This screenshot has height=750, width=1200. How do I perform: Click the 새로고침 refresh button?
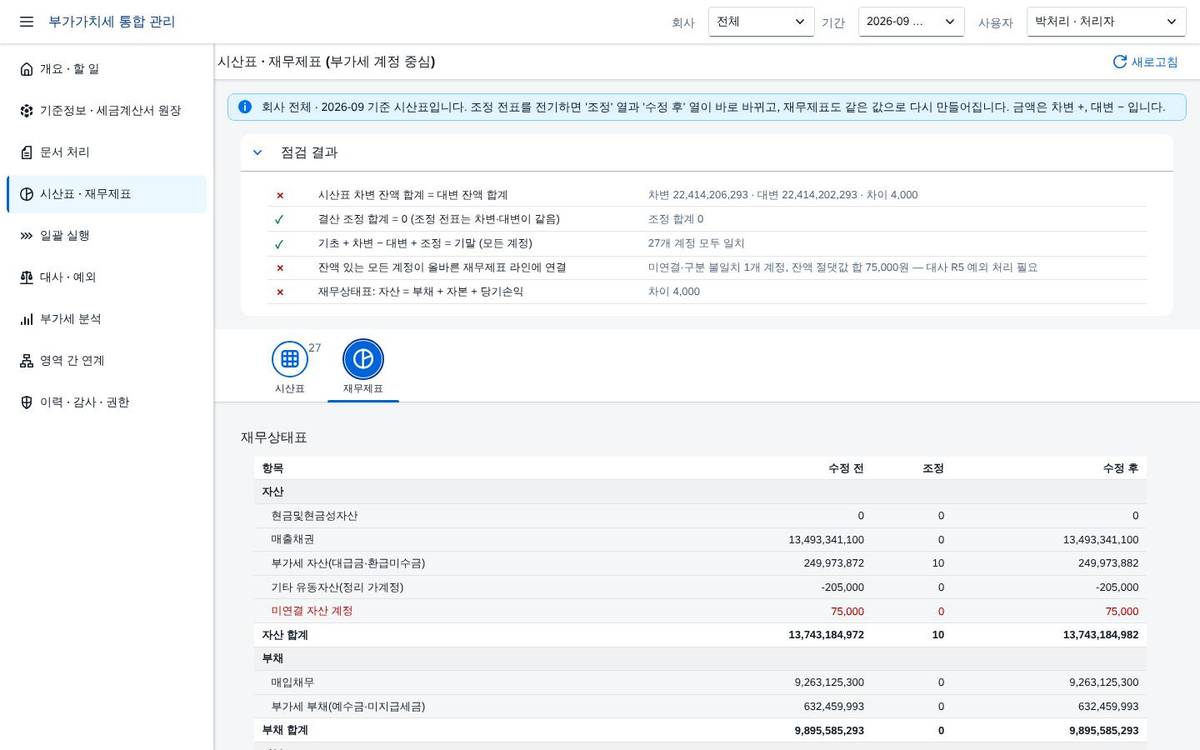pyautogui.click(x=1145, y=62)
